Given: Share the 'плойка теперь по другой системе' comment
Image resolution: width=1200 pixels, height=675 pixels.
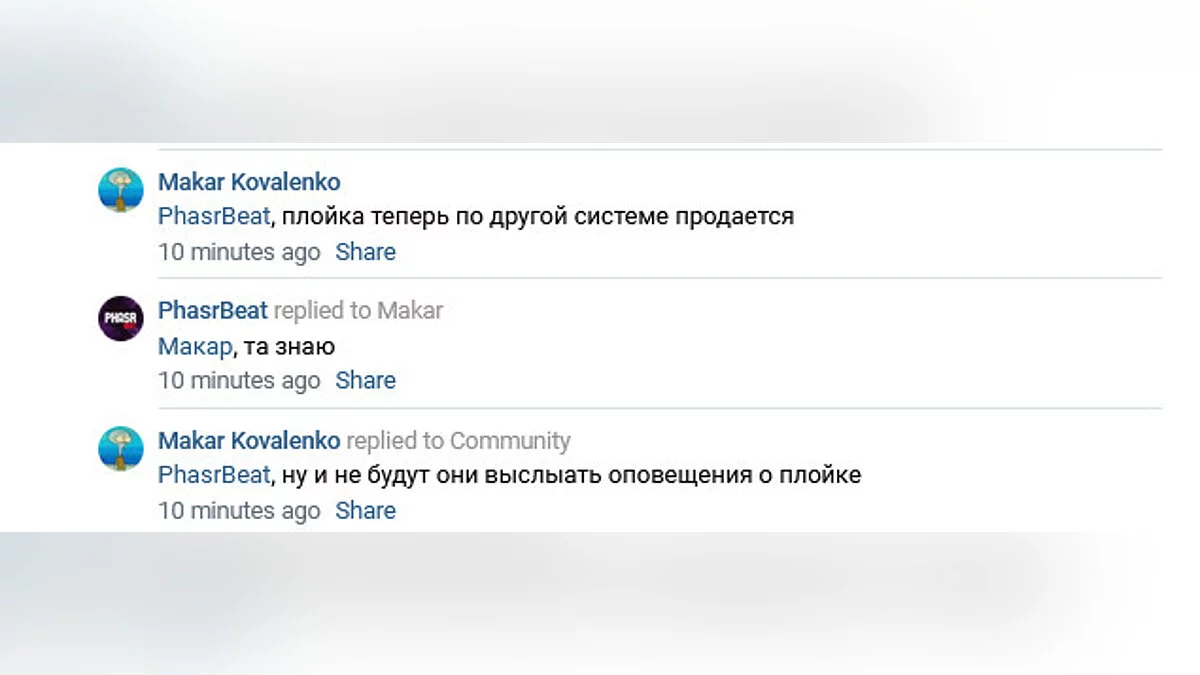Looking at the screenshot, I should [x=365, y=252].
